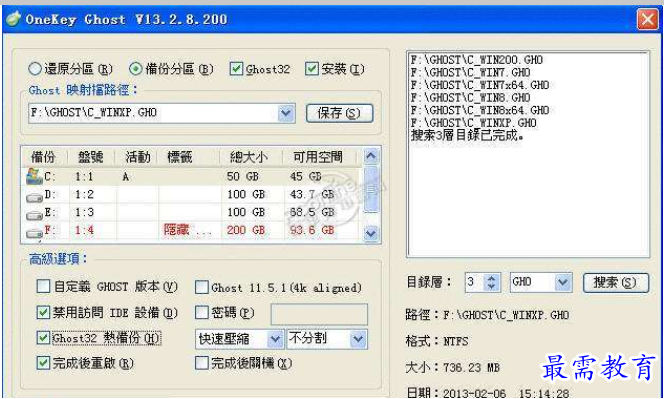Open the 快速壓縮 compression dropdown
Viewport: 664px width, 399px height.
click(275, 339)
